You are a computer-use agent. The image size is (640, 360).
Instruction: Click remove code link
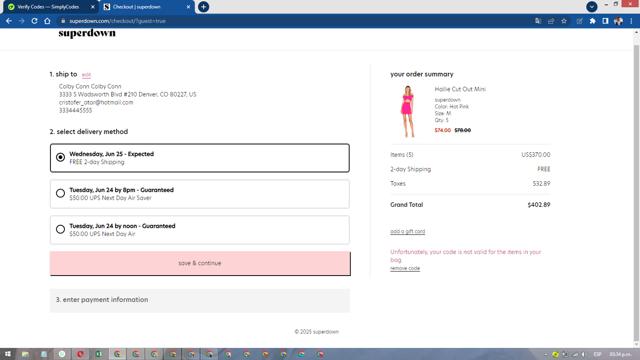point(405,268)
